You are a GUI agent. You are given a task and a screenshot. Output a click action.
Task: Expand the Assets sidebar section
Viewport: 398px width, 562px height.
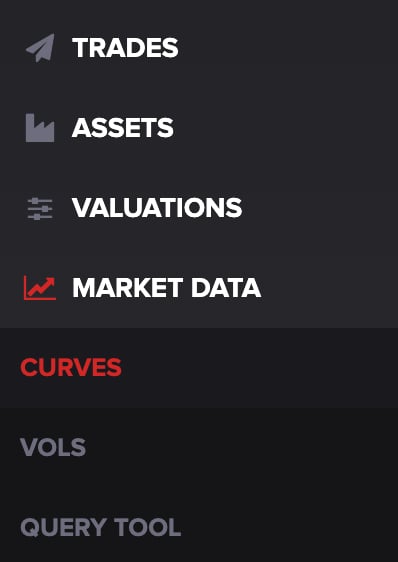tap(199, 128)
